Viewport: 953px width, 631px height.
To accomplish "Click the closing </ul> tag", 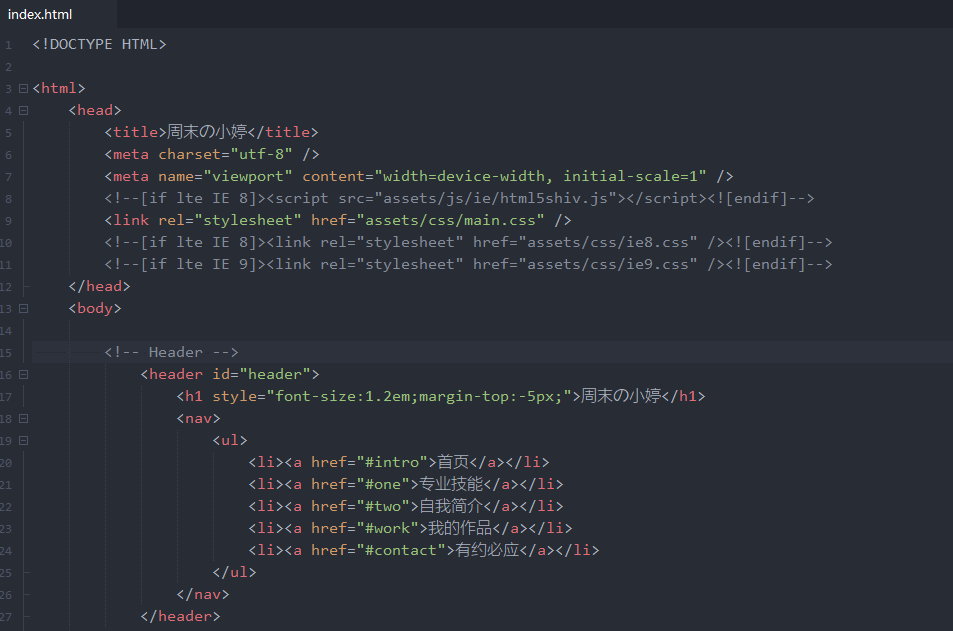I will coord(234,573).
